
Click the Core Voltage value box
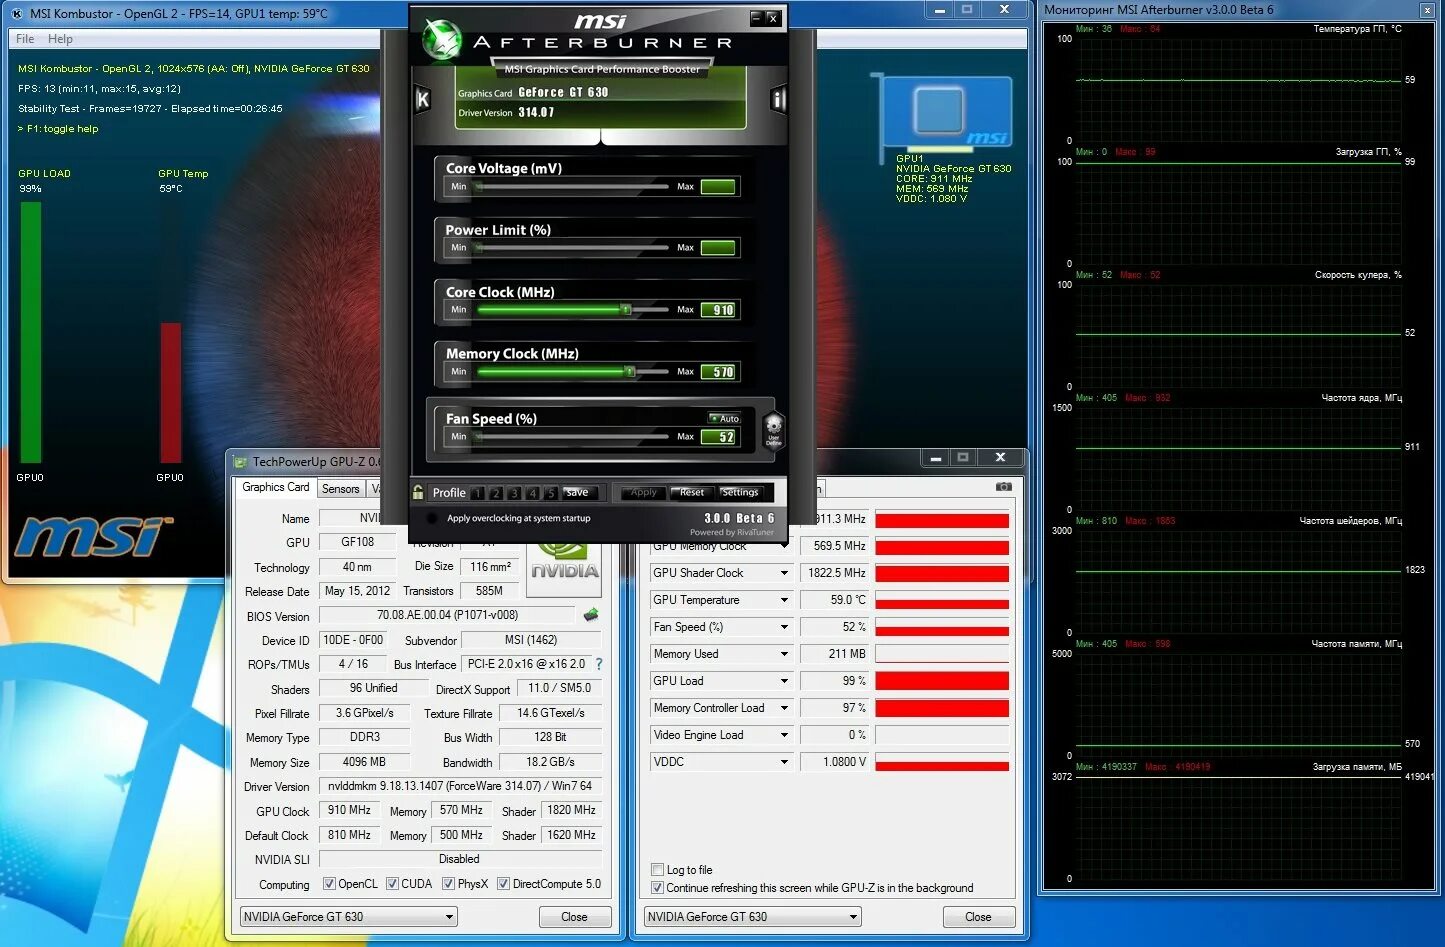(x=718, y=187)
